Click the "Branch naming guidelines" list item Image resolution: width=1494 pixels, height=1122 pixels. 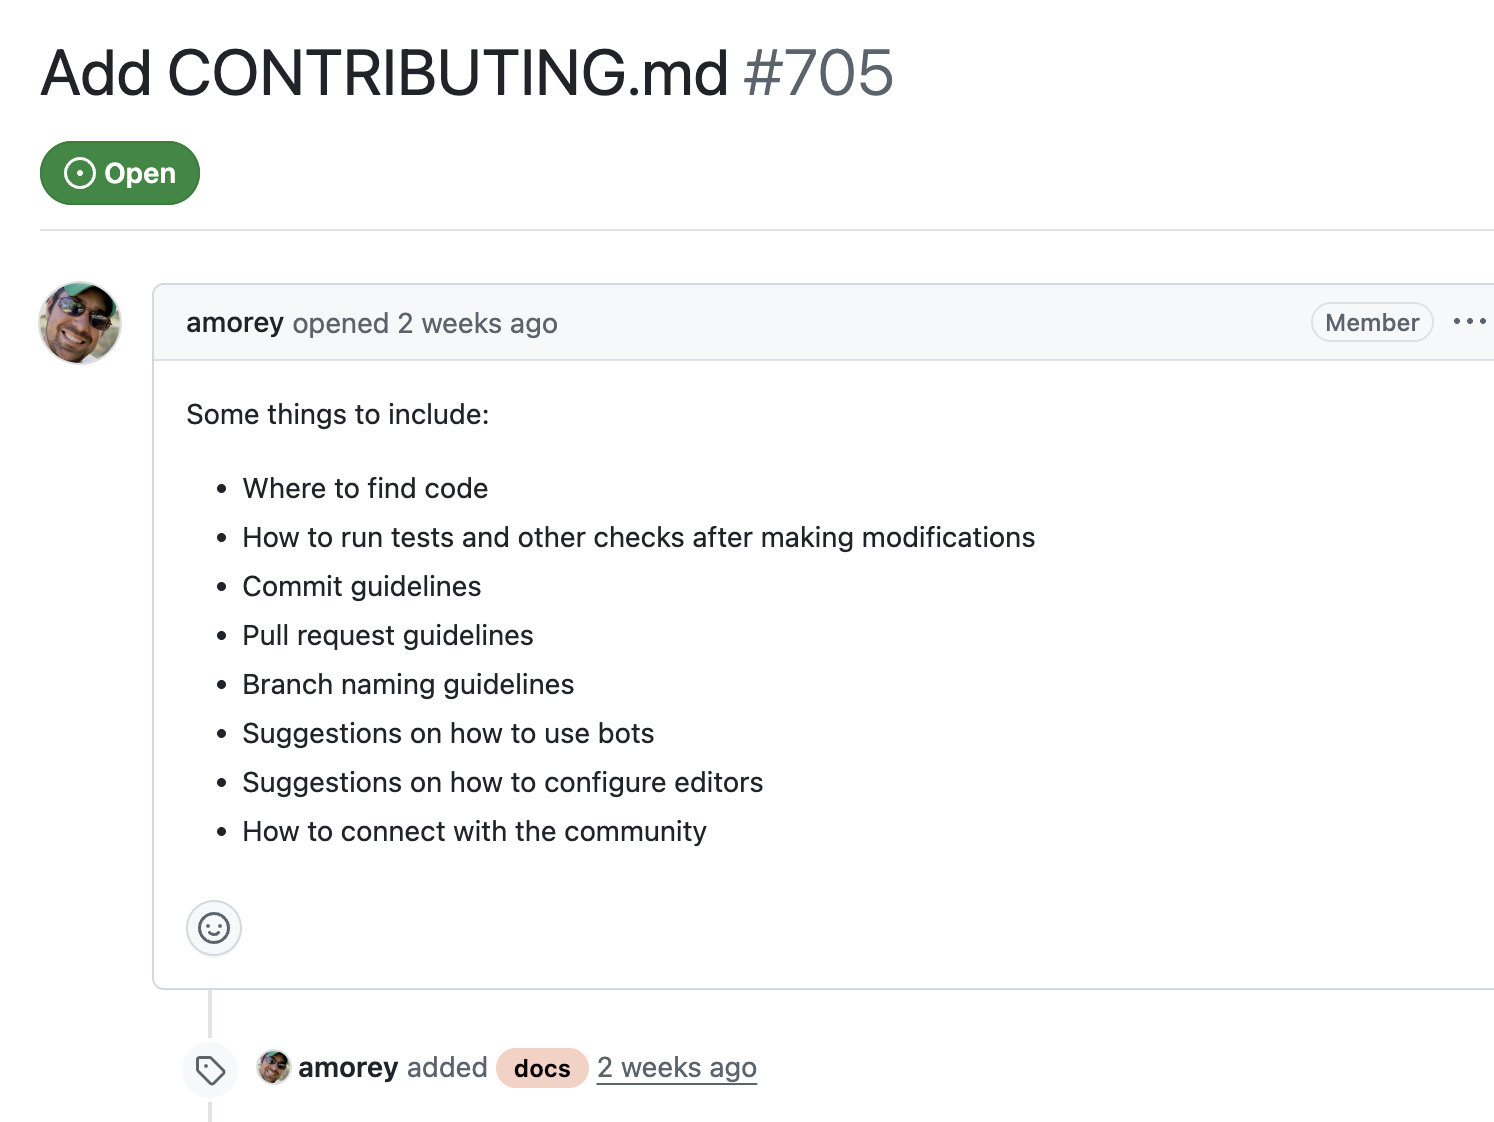click(408, 684)
